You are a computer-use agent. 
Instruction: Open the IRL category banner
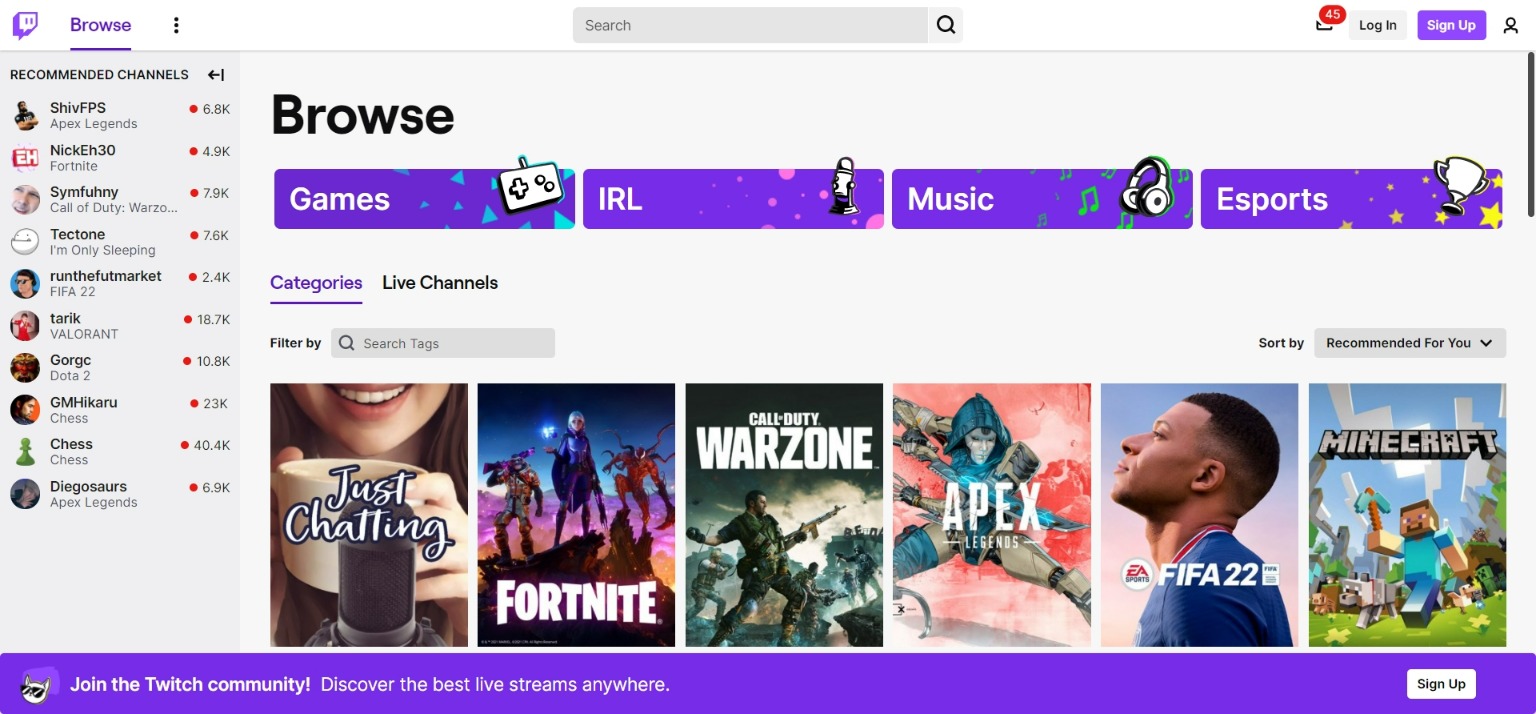[x=733, y=199]
